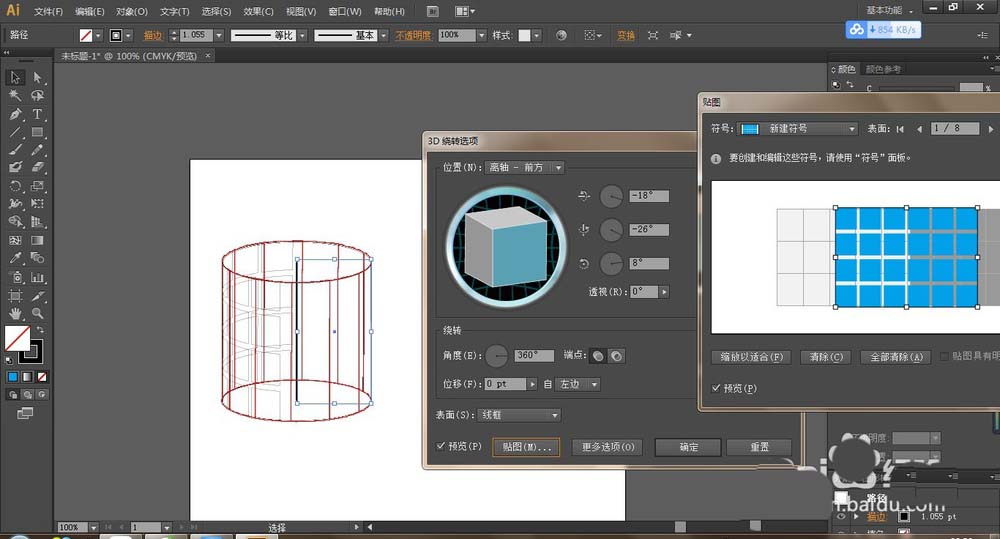Select Draw Normal mode
Viewport: 1000px width, 539px height.
(13, 395)
